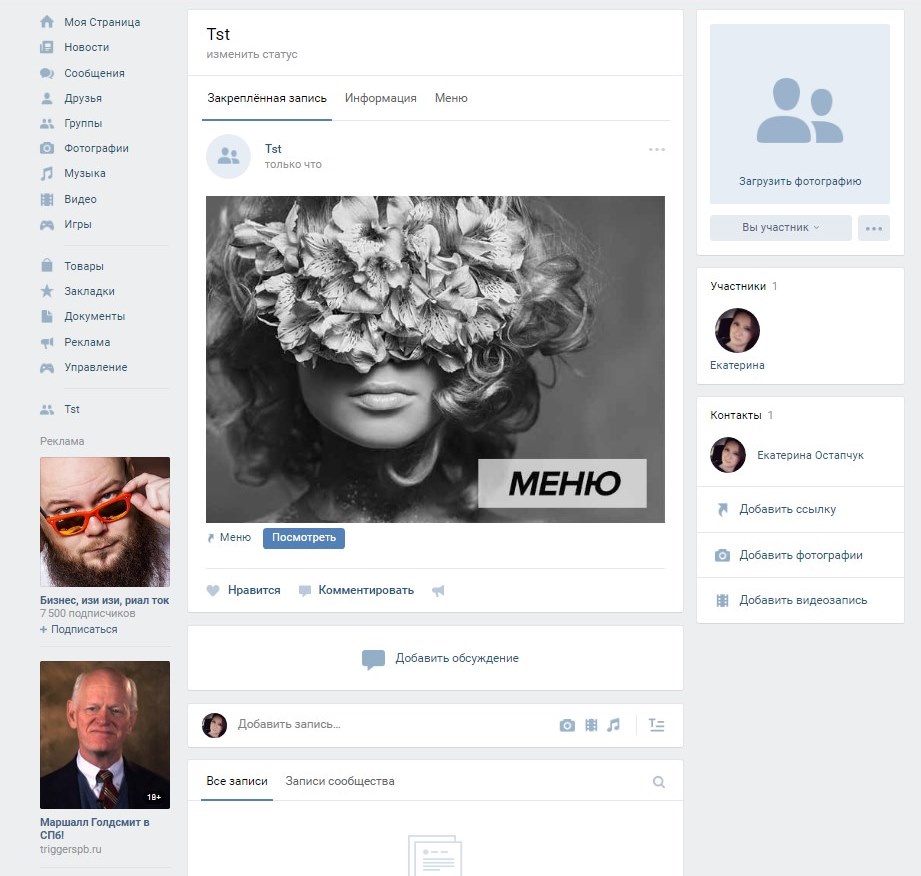This screenshot has height=876, width=921.
Task: Share post with megaphone icon
Action: [x=438, y=590]
